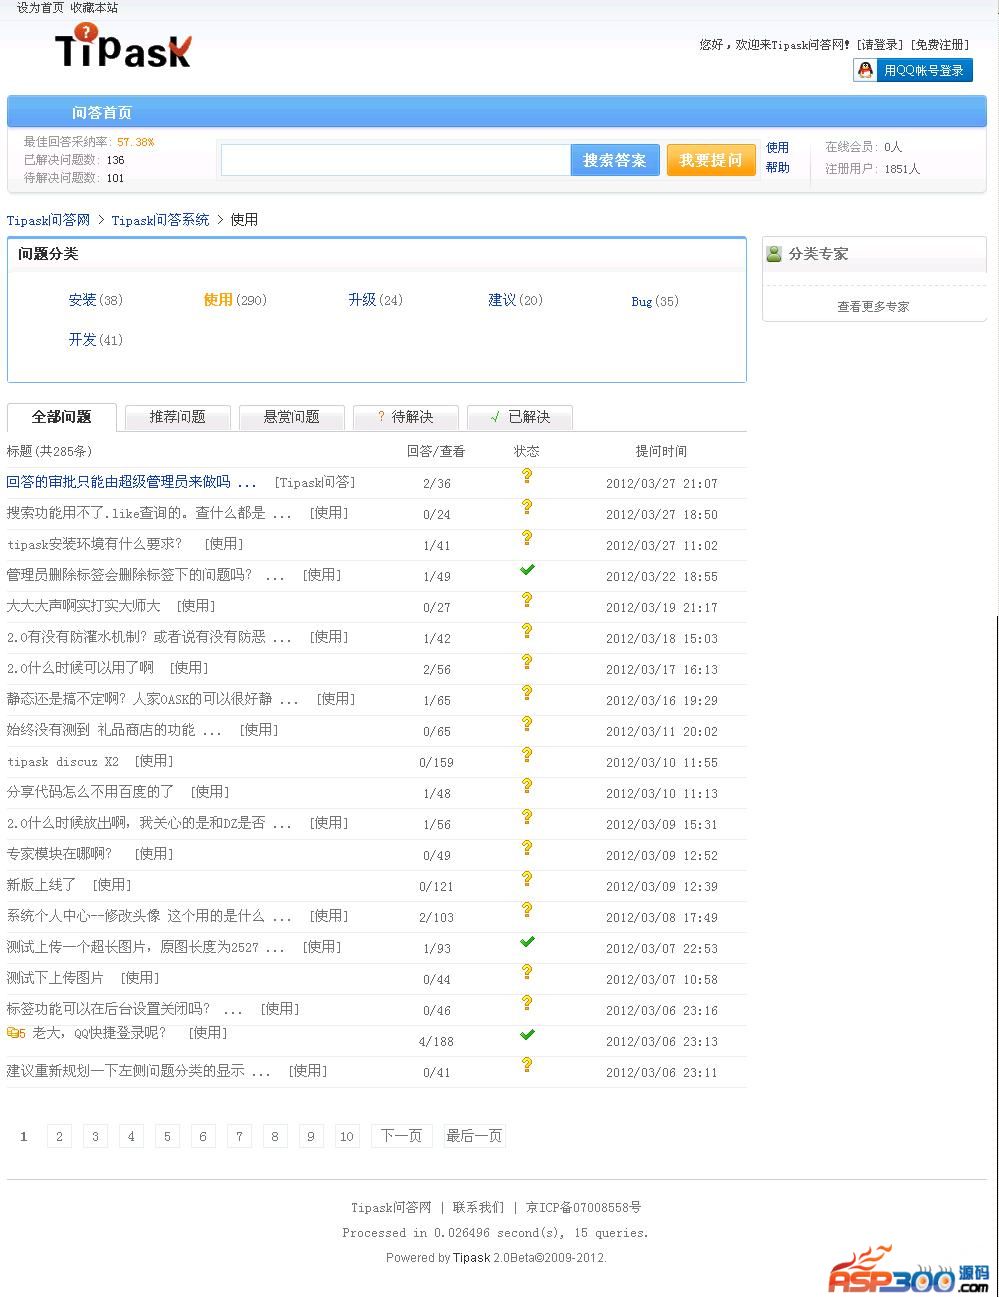Click green check for 测试上传一个超长图片
This screenshot has width=999, height=1297.
527,941
